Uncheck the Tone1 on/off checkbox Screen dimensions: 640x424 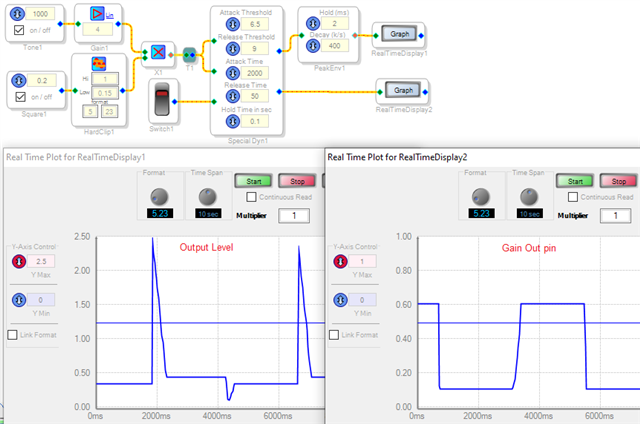tap(19, 30)
